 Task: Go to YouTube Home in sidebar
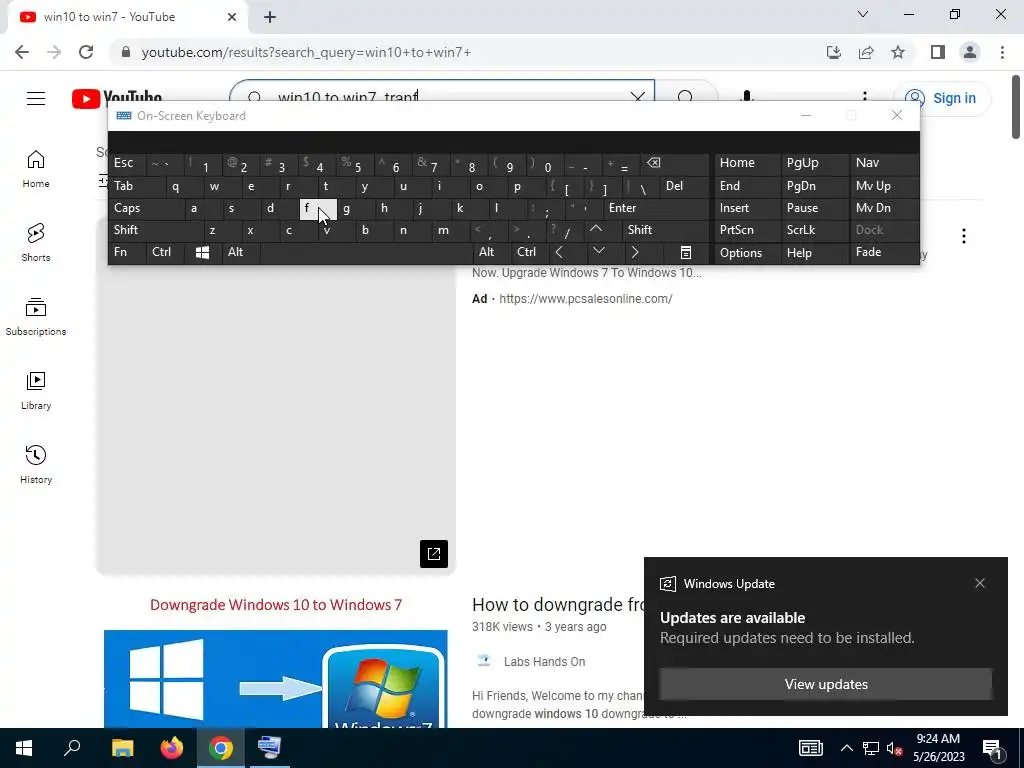[36, 169]
